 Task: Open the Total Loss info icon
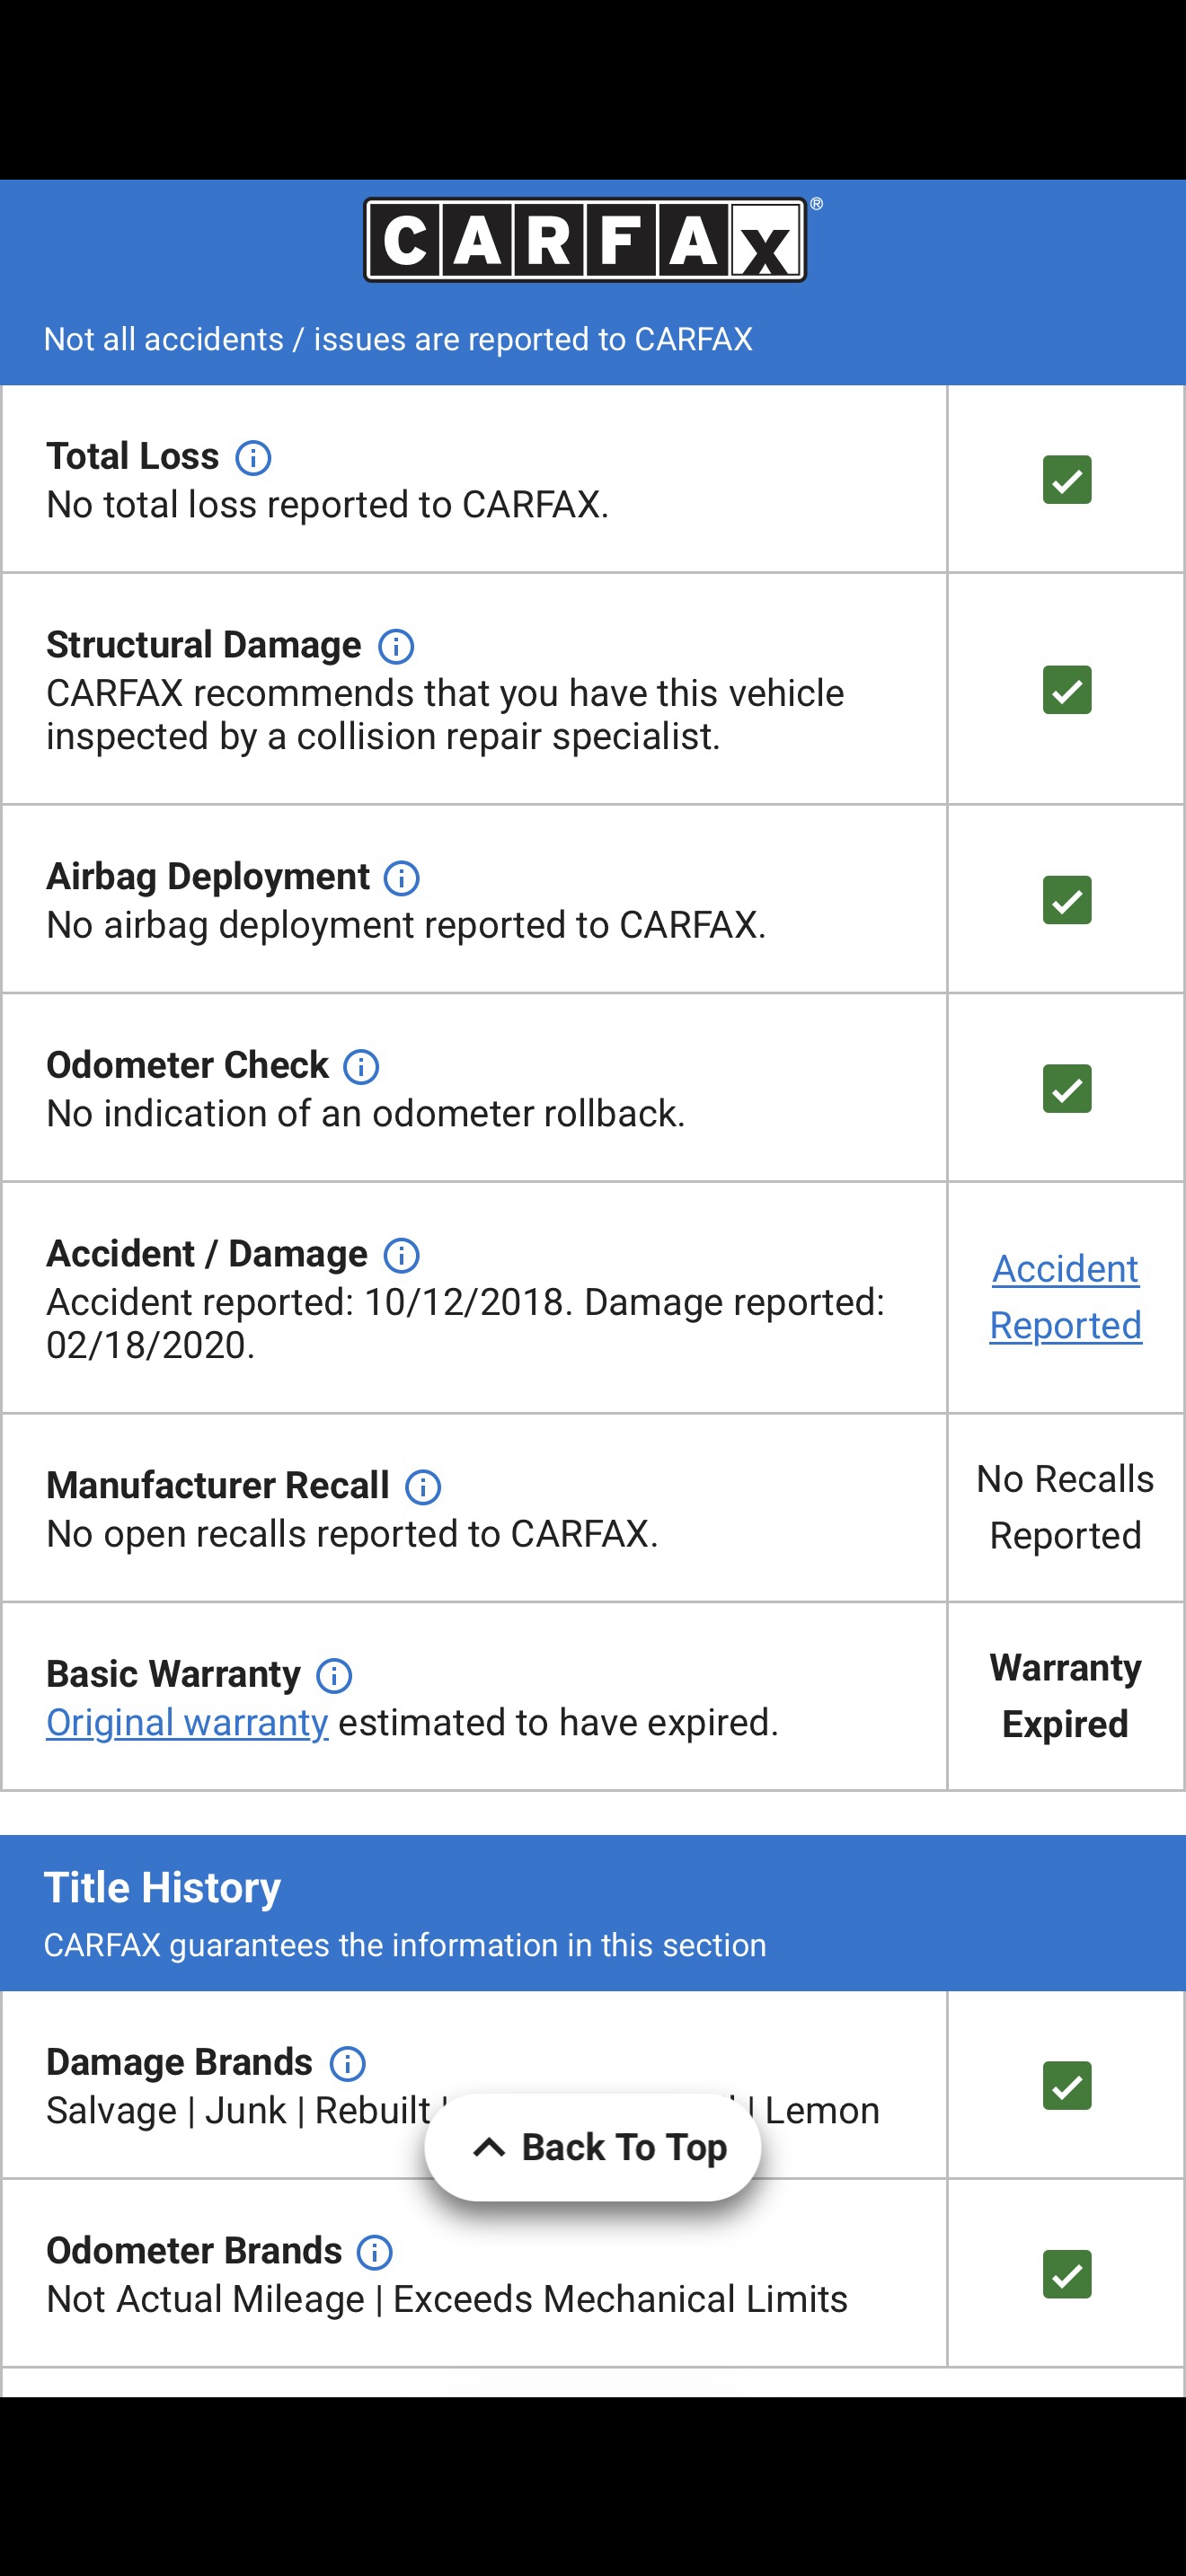tap(253, 458)
